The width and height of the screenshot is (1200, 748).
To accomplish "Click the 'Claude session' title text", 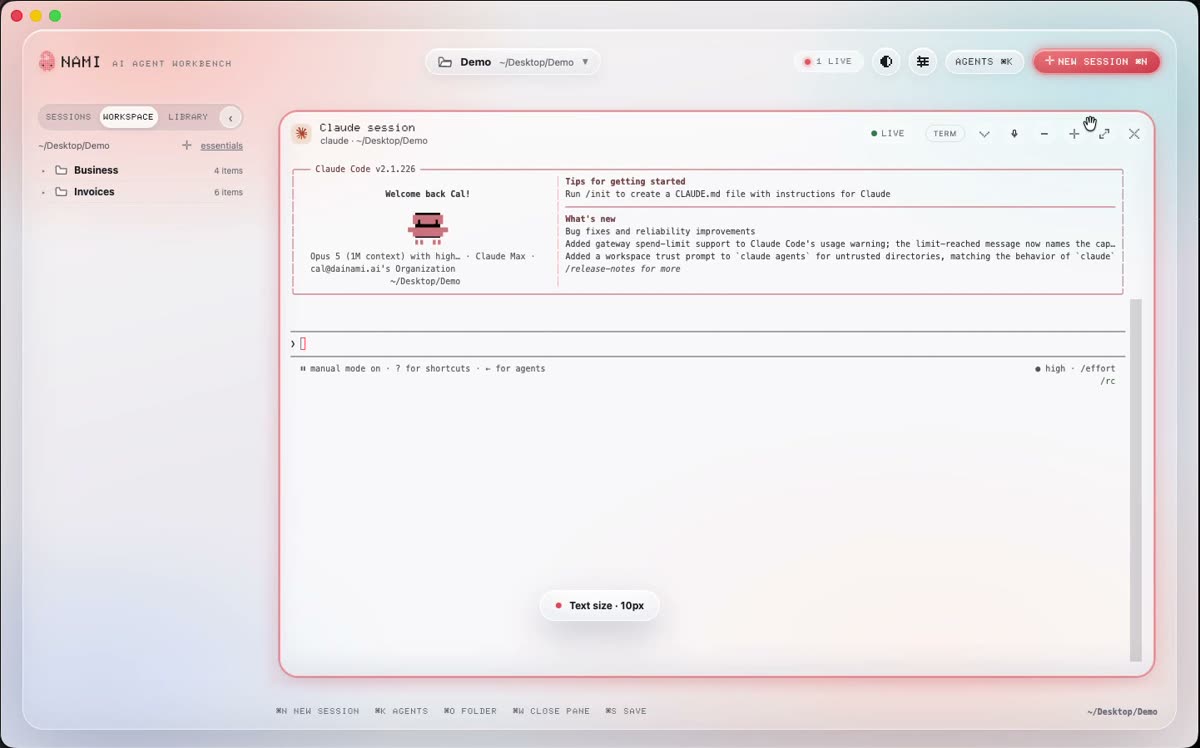I will point(367,128).
